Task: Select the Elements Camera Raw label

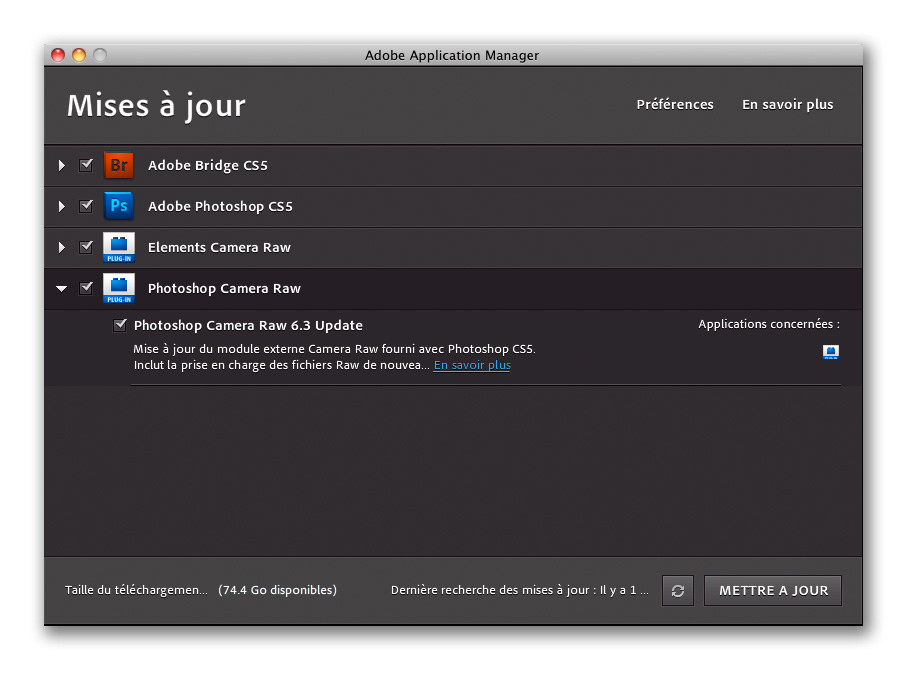Action: tap(219, 248)
